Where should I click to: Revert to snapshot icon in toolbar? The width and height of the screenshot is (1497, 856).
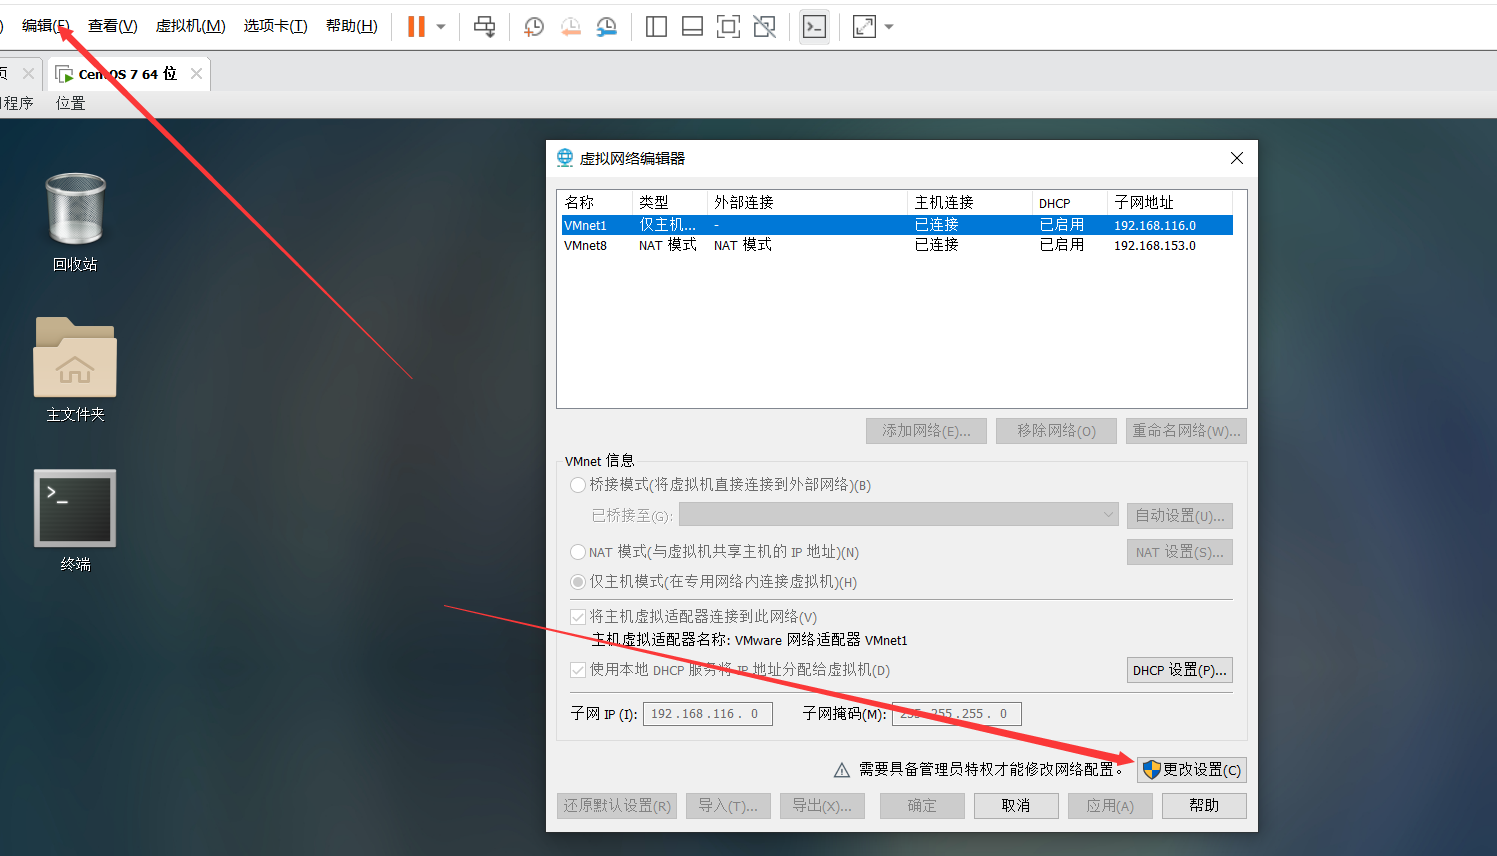[x=570, y=27]
